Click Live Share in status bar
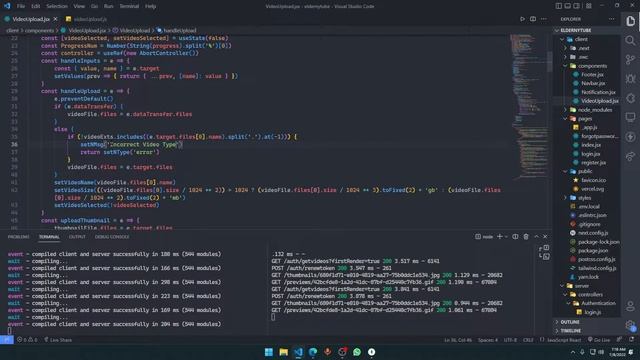This screenshot has height=360, width=640. click(x=58, y=340)
